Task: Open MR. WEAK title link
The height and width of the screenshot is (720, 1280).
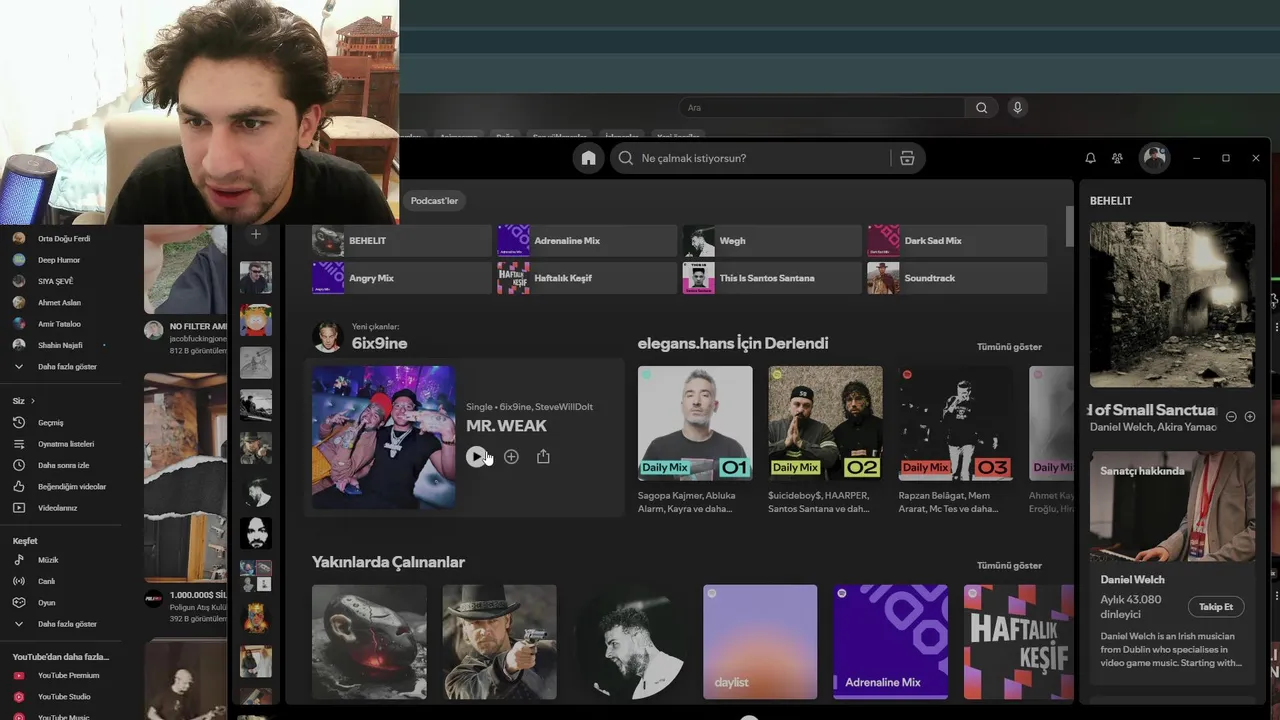Action: coord(506,426)
